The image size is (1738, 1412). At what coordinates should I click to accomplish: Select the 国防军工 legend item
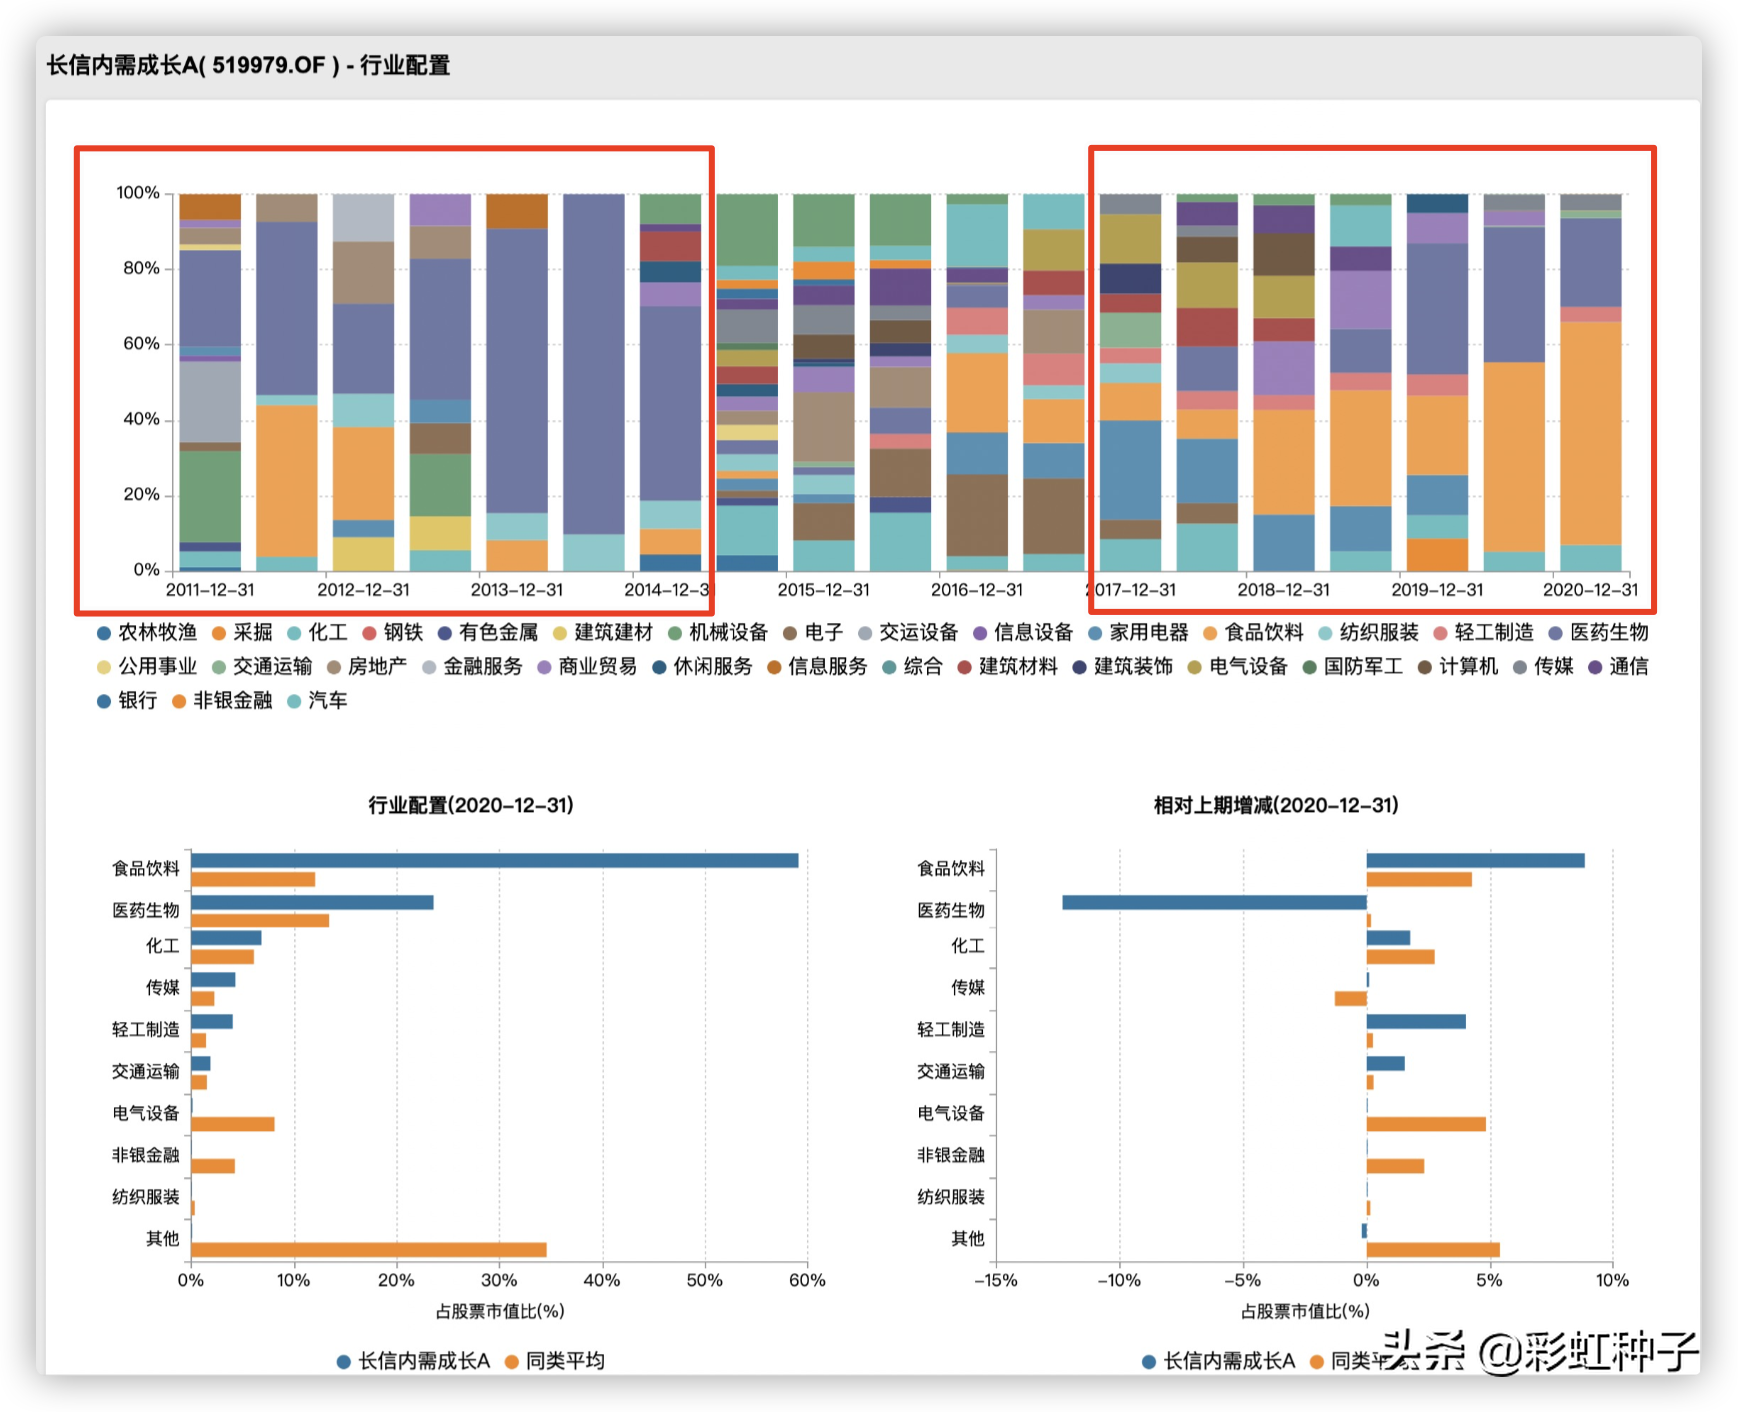click(x=1352, y=666)
